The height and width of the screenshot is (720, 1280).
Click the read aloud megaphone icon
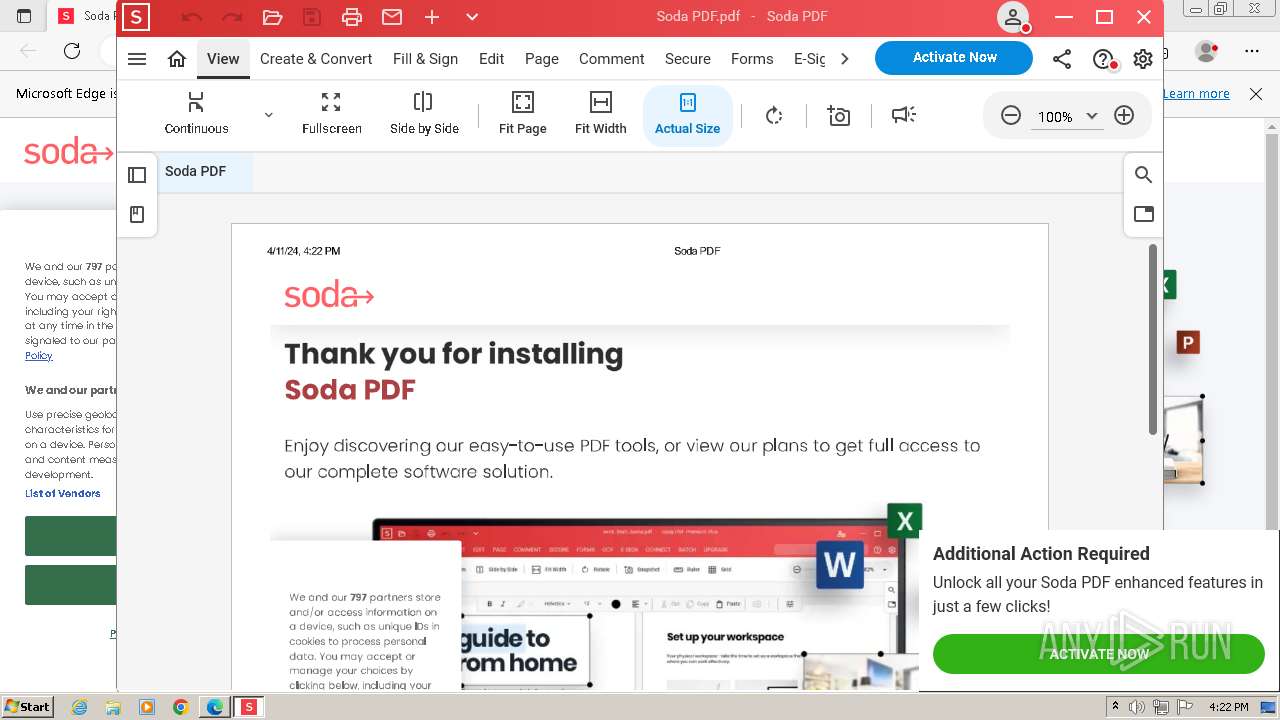coord(904,116)
